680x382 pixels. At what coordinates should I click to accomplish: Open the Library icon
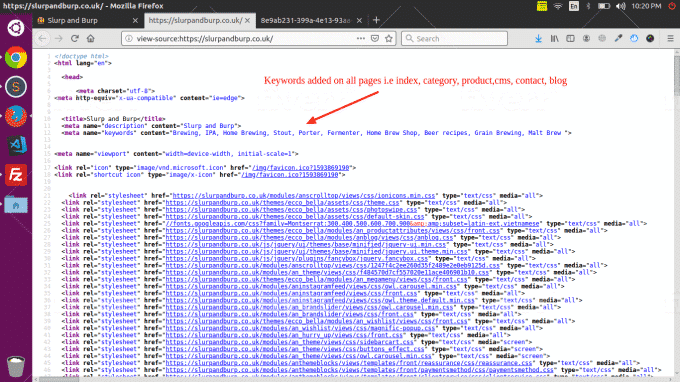(x=554, y=39)
